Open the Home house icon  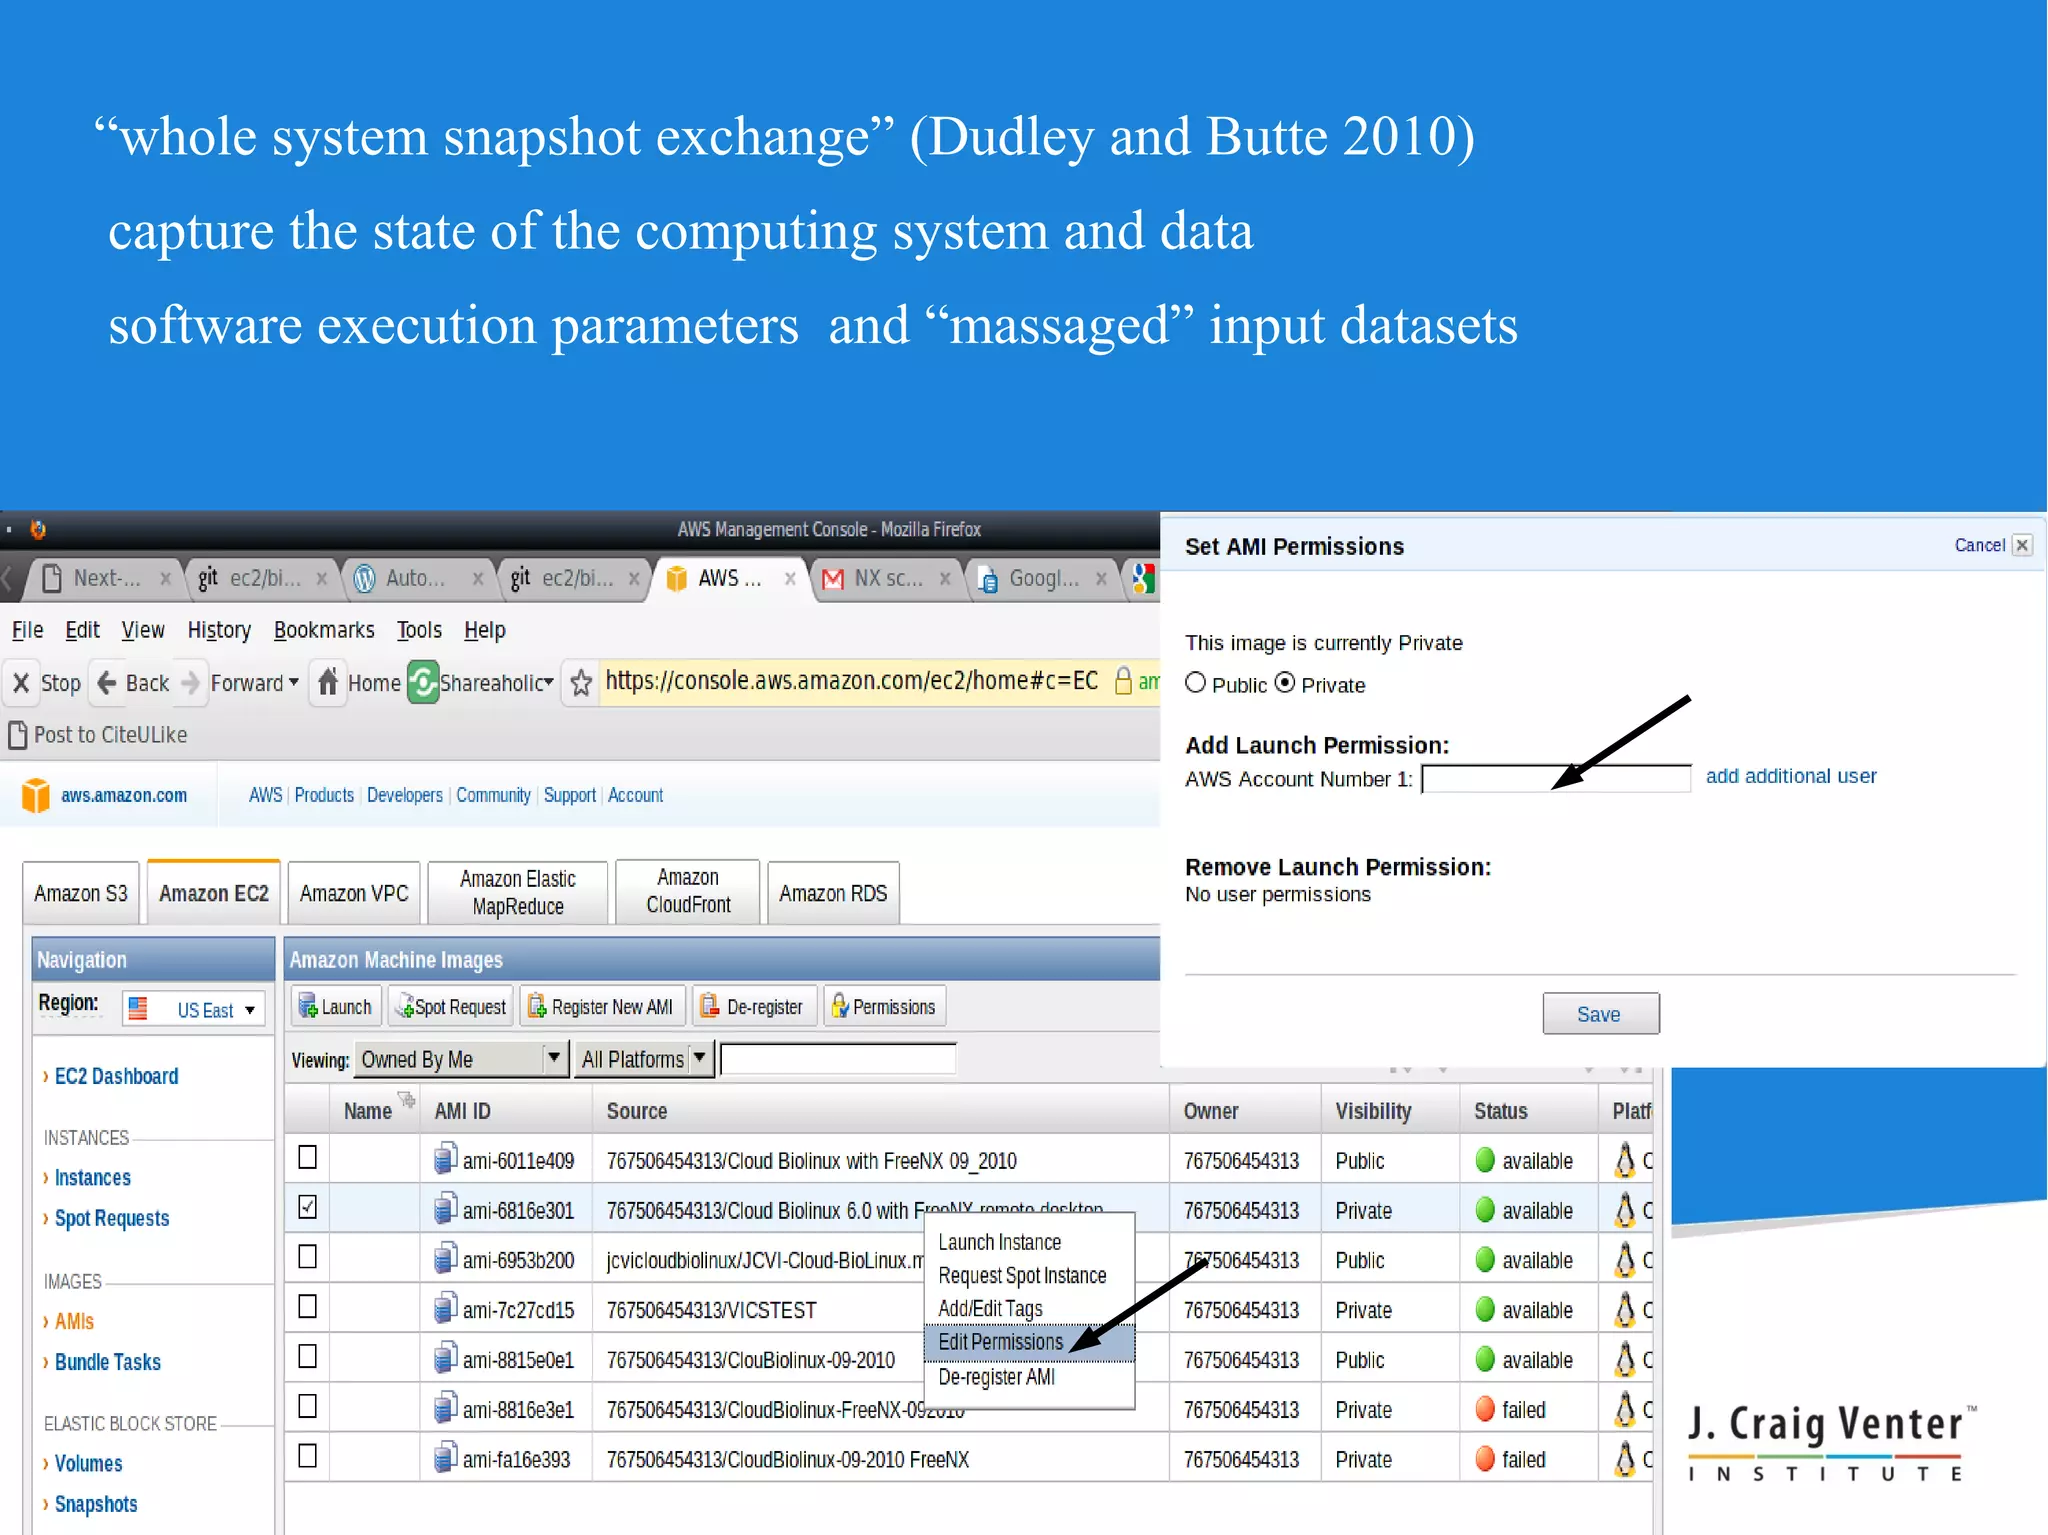pyautogui.click(x=328, y=682)
